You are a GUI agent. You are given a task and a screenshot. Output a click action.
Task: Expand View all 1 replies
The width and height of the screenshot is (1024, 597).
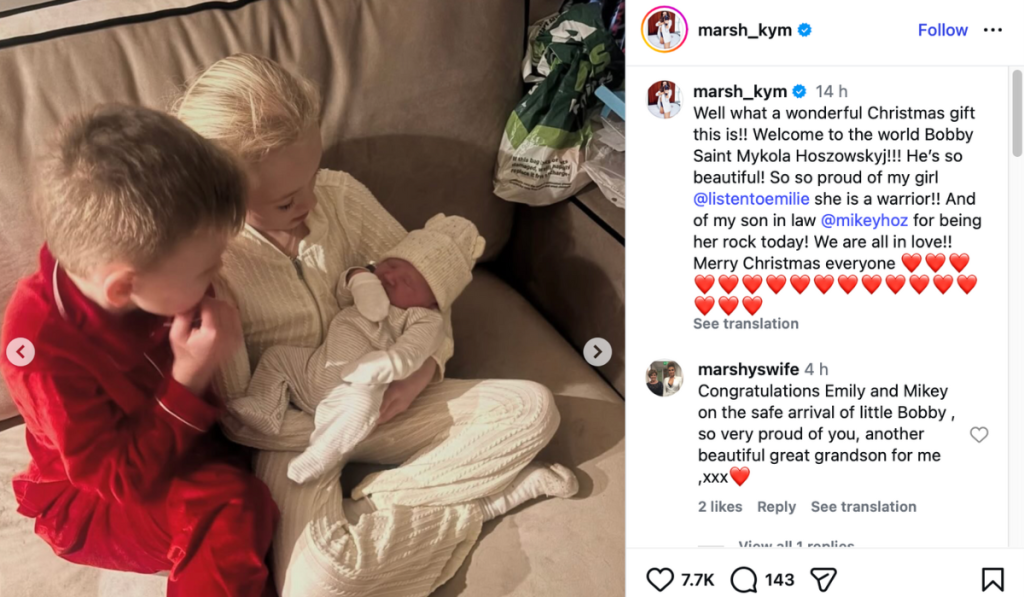[x=796, y=544]
